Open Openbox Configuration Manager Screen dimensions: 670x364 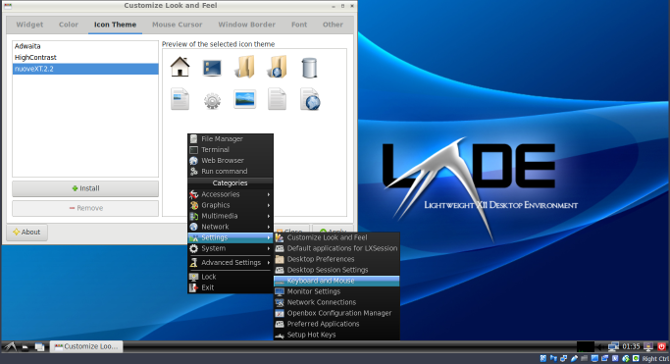click(x=336, y=313)
